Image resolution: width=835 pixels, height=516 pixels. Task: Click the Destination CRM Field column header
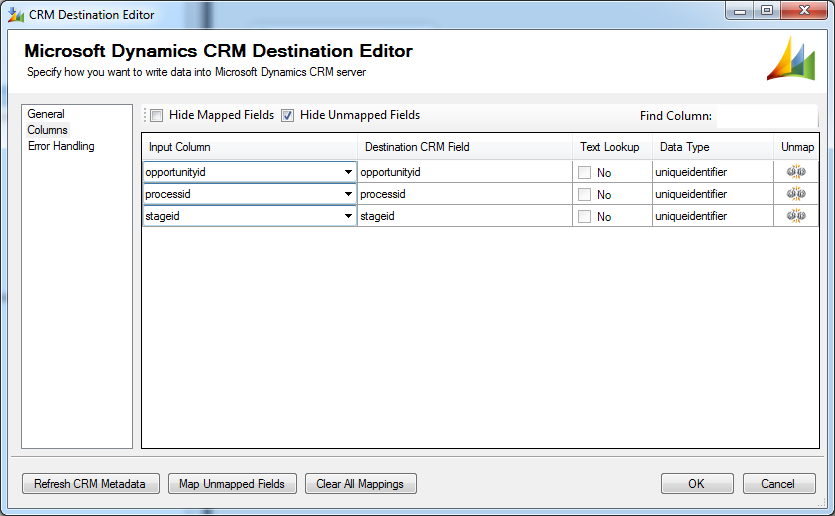click(x=465, y=147)
